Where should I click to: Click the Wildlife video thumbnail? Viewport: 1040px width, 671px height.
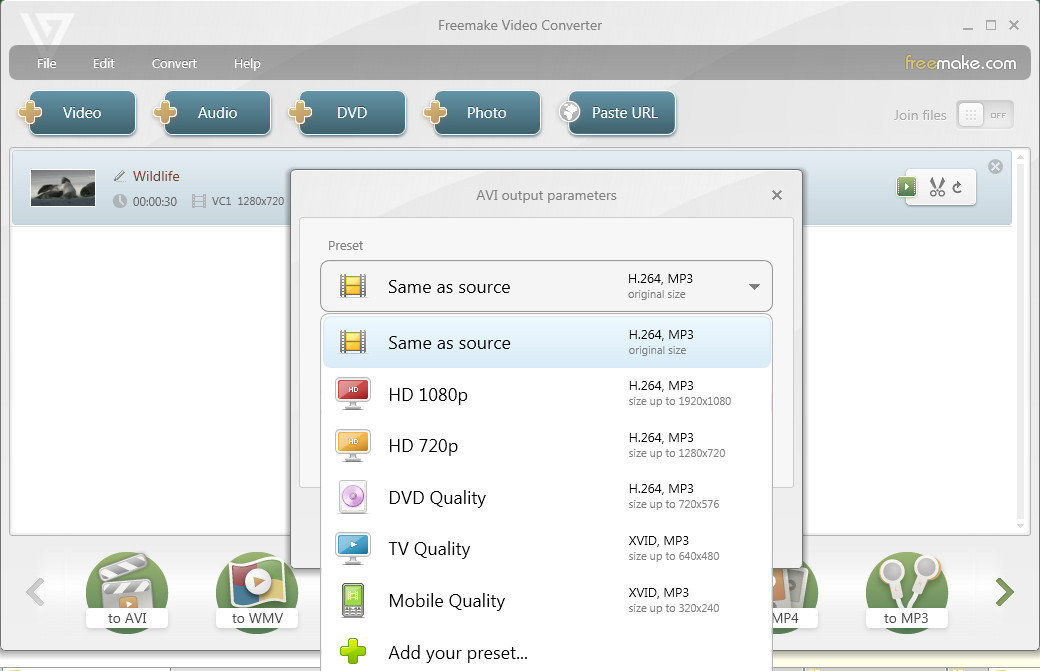click(x=63, y=188)
